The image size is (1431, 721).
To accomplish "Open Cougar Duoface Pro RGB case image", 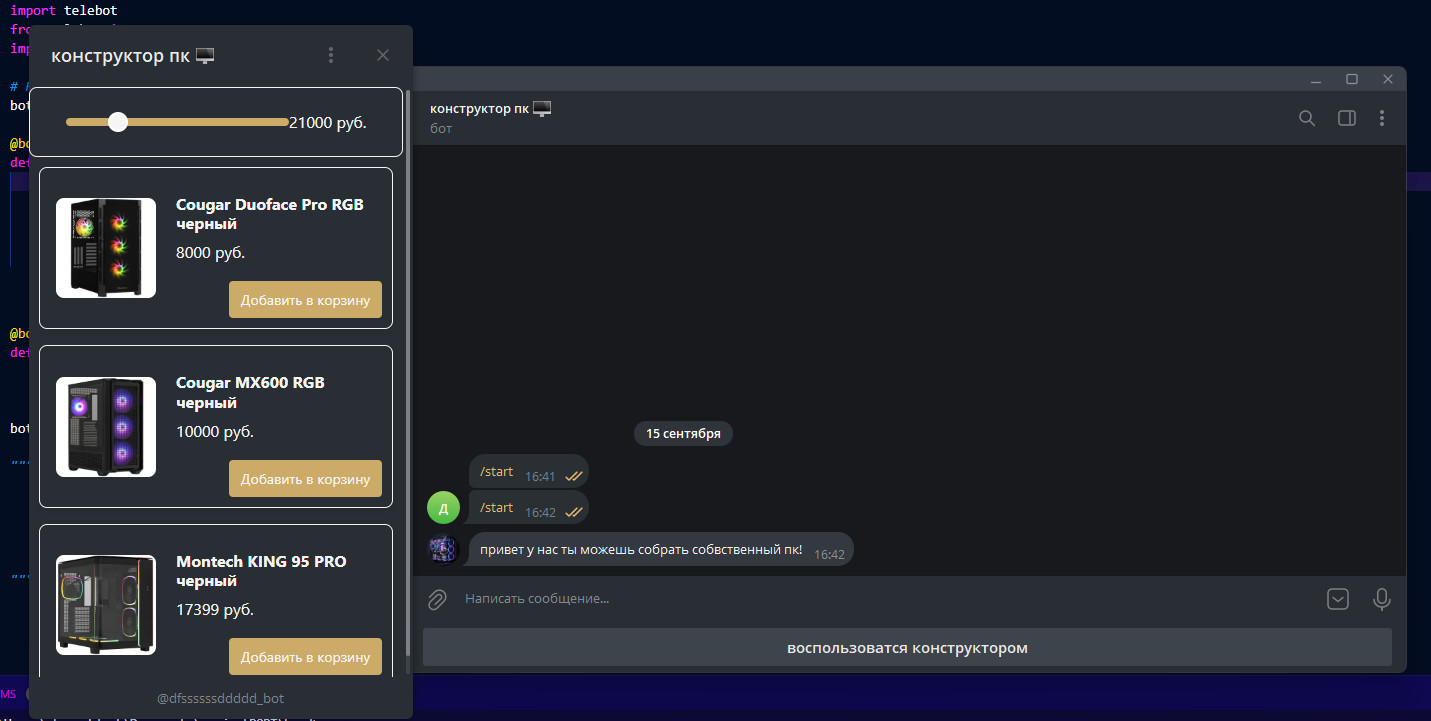I will coord(106,248).
